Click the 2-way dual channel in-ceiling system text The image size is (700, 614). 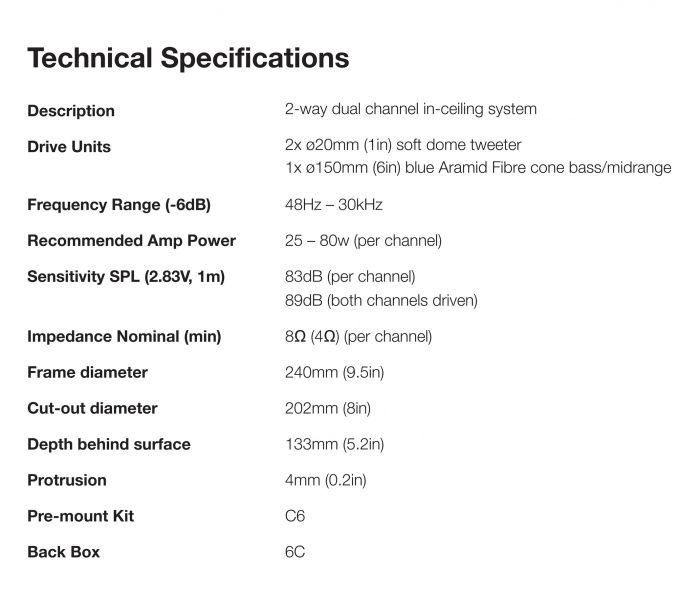coord(411,110)
